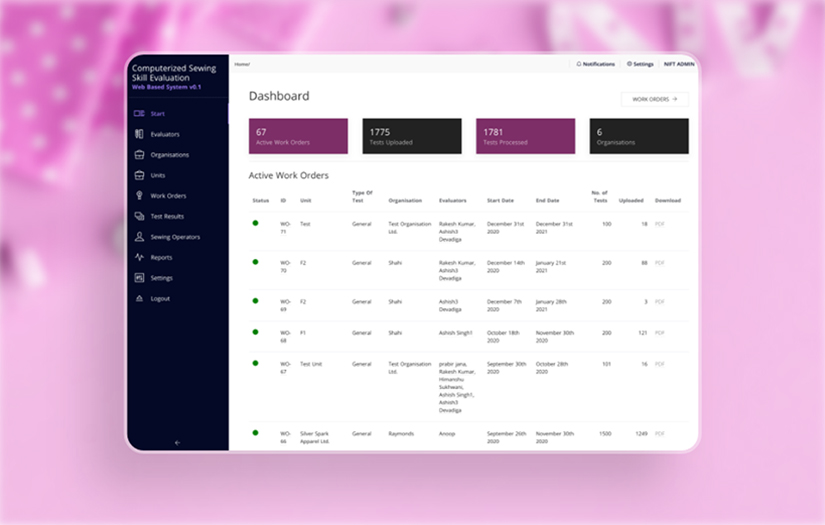
Task: Click the green status dot for WO-70
Action: tap(255, 262)
